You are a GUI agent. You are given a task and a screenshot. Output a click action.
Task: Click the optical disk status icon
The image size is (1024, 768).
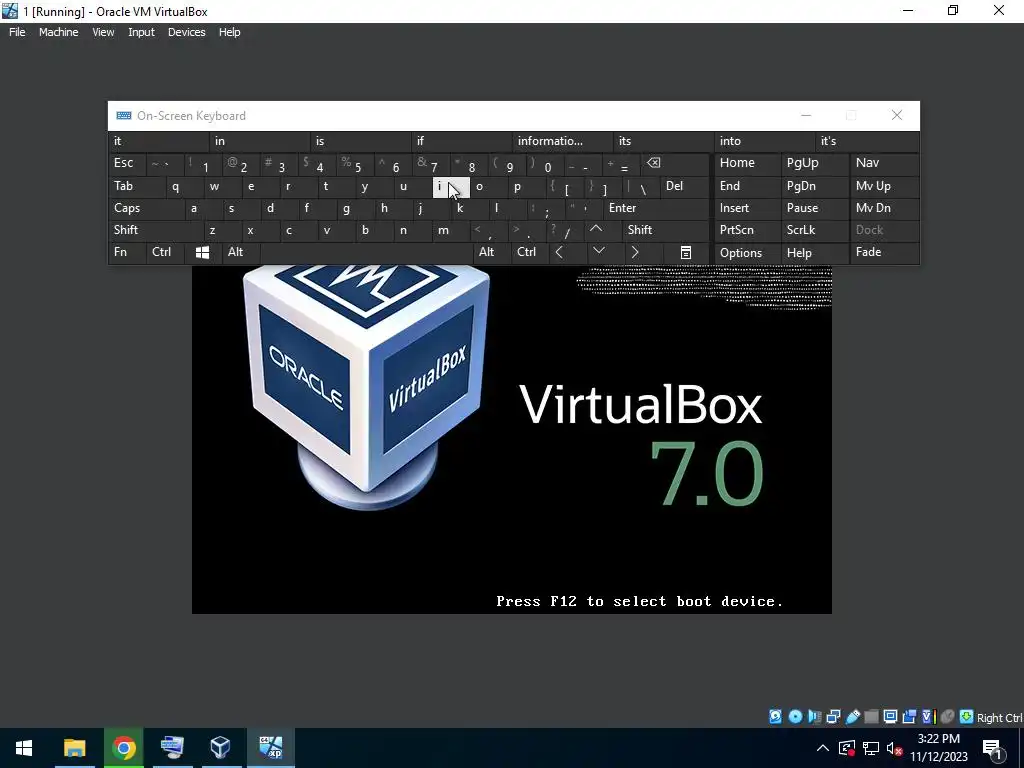[x=795, y=716]
